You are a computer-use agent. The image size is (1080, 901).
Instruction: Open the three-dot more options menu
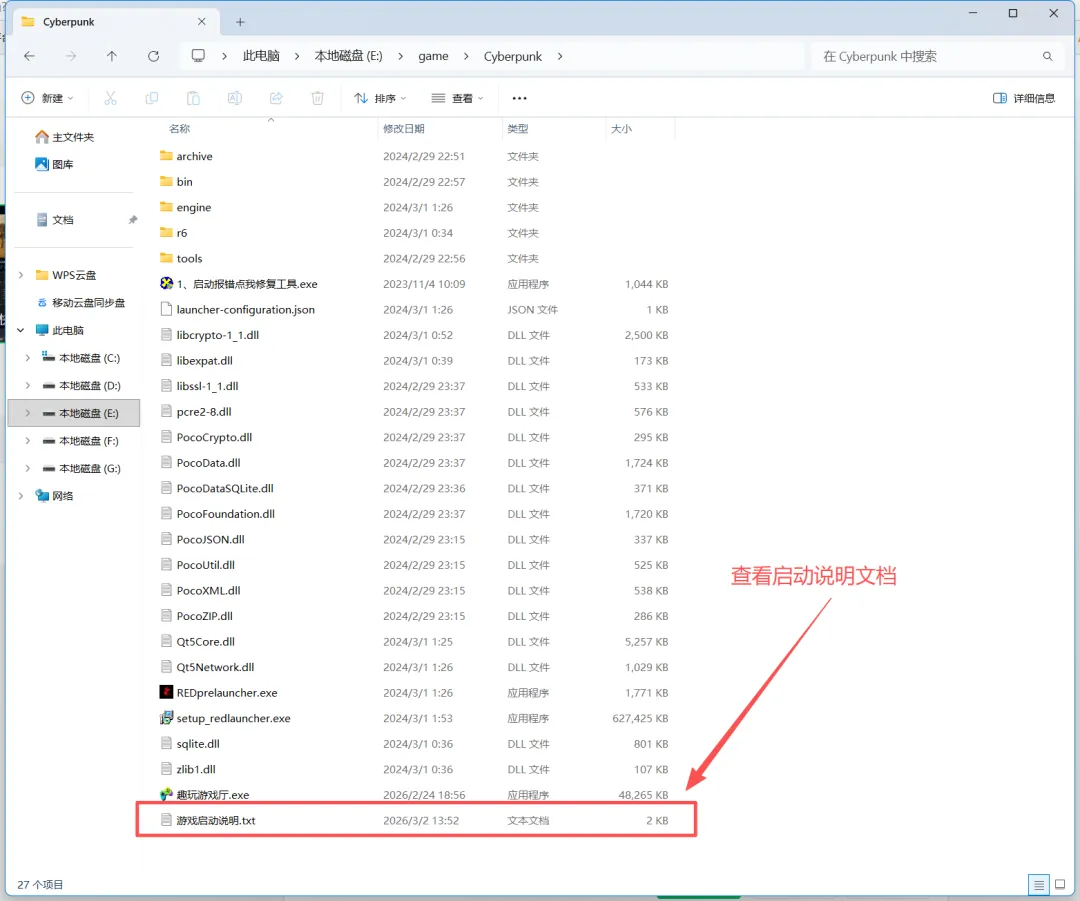click(519, 99)
